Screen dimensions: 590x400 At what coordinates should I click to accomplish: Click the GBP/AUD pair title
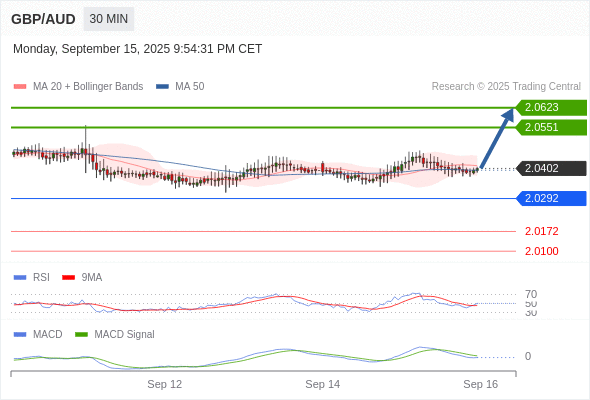43,19
